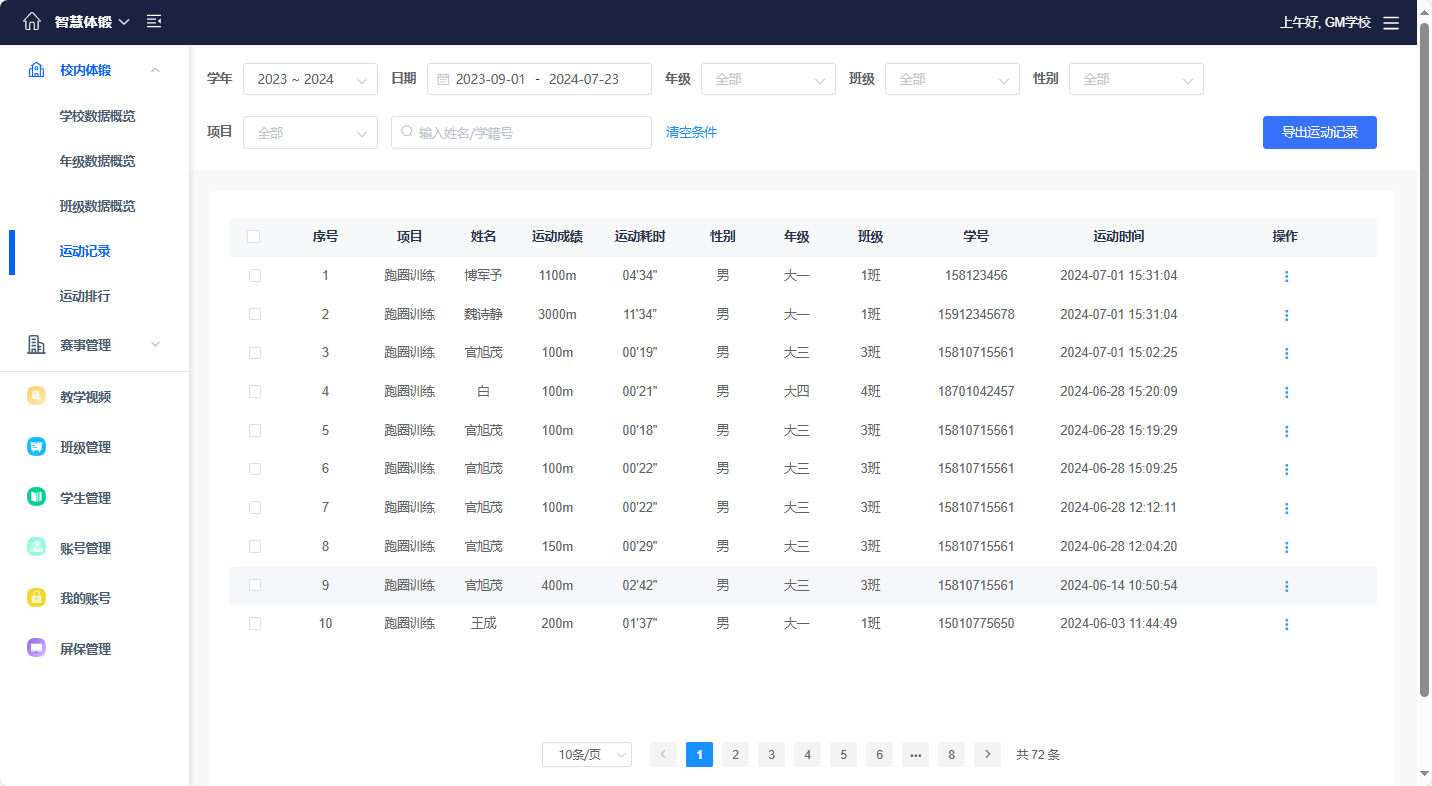Open actions menu for row 9 400m
Viewport: 1432px width, 786px height.
coord(1286,586)
